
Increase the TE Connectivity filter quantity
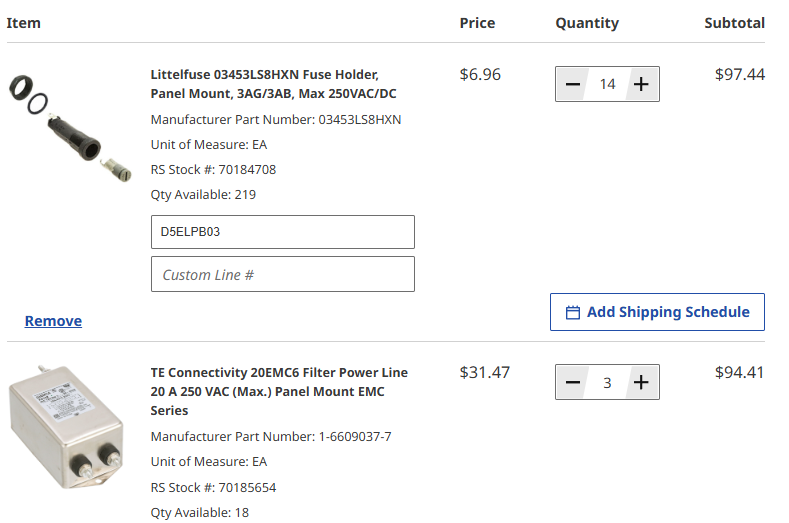click(x=642, y=382)
